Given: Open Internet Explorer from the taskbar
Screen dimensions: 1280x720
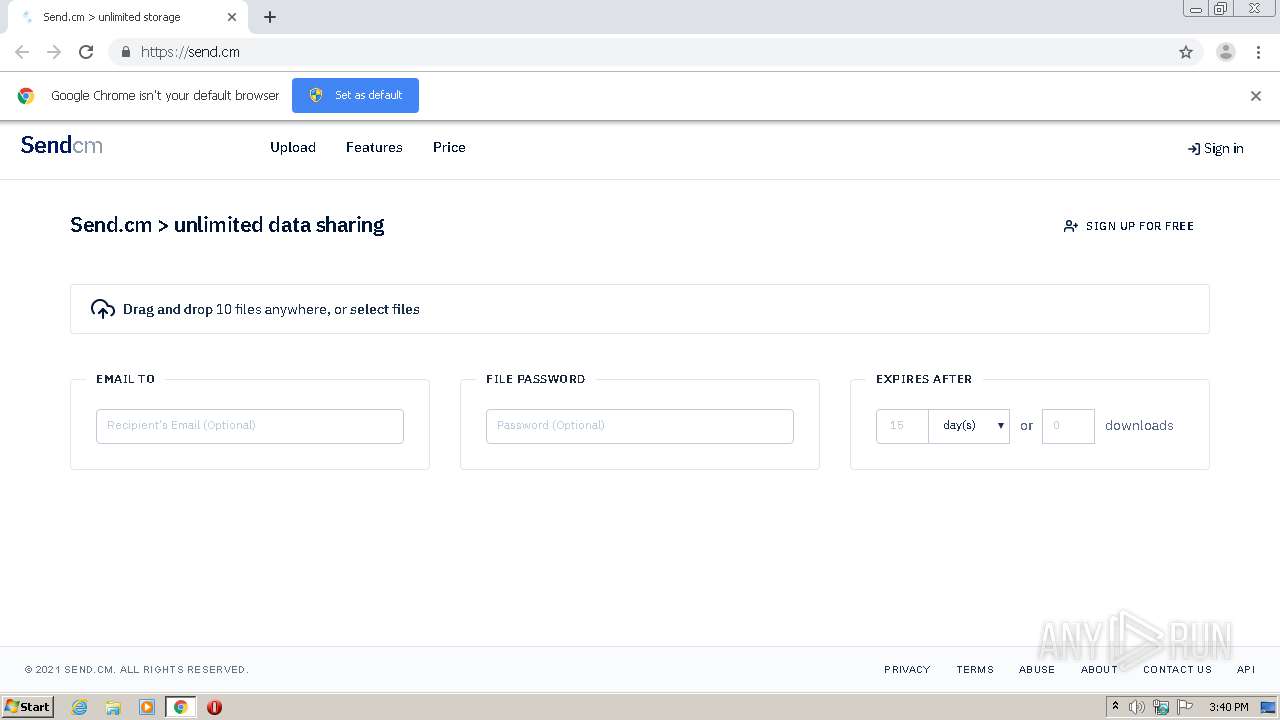Looking at the screenshot, I should (x=80, y=707).
